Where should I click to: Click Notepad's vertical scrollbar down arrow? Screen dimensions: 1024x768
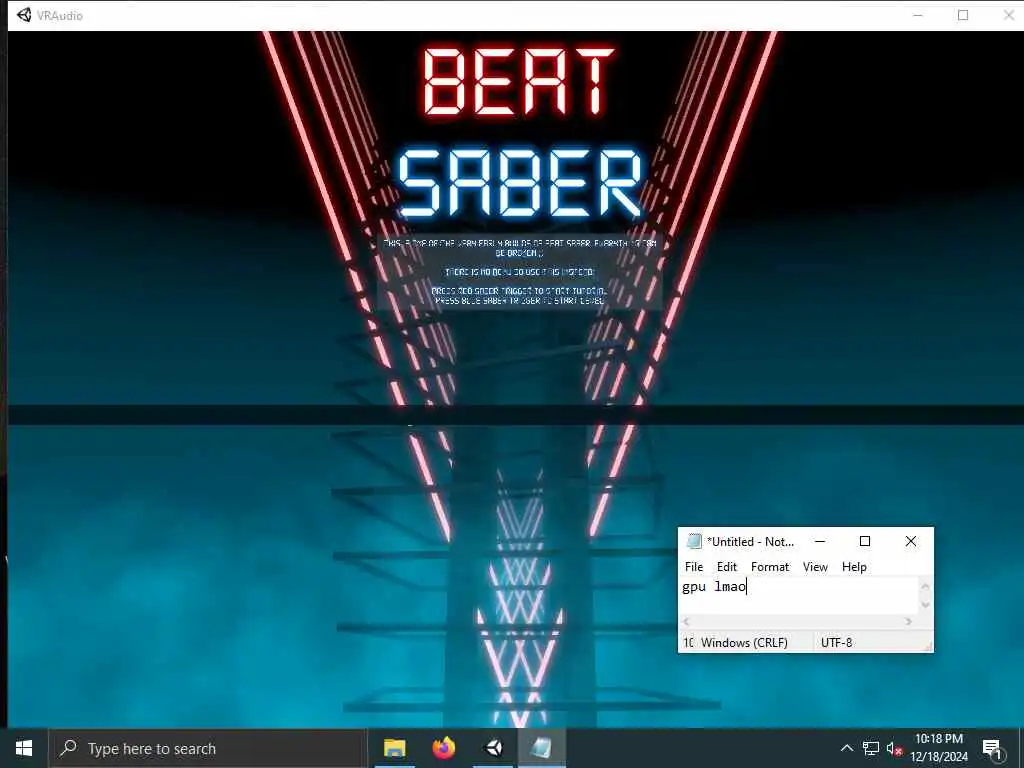tap(925, 605)
